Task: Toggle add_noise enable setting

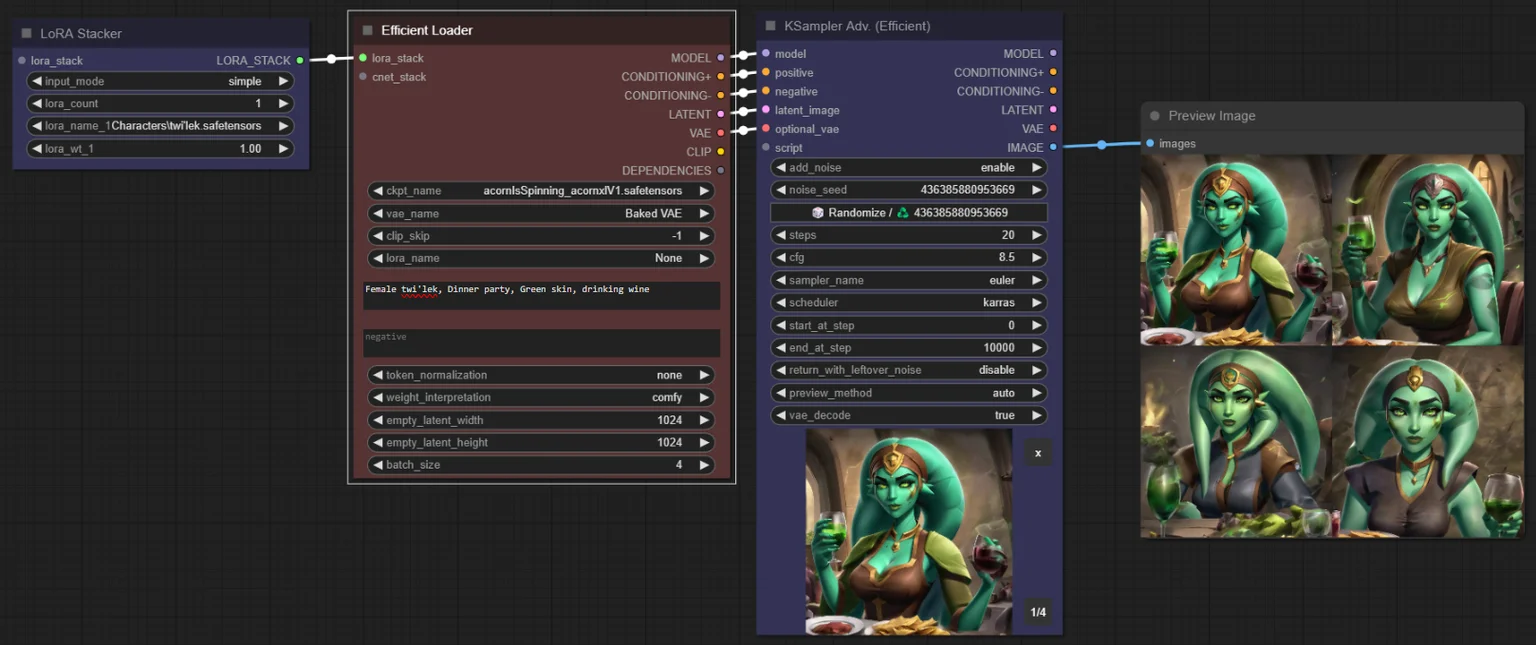Action: [909, 167]
